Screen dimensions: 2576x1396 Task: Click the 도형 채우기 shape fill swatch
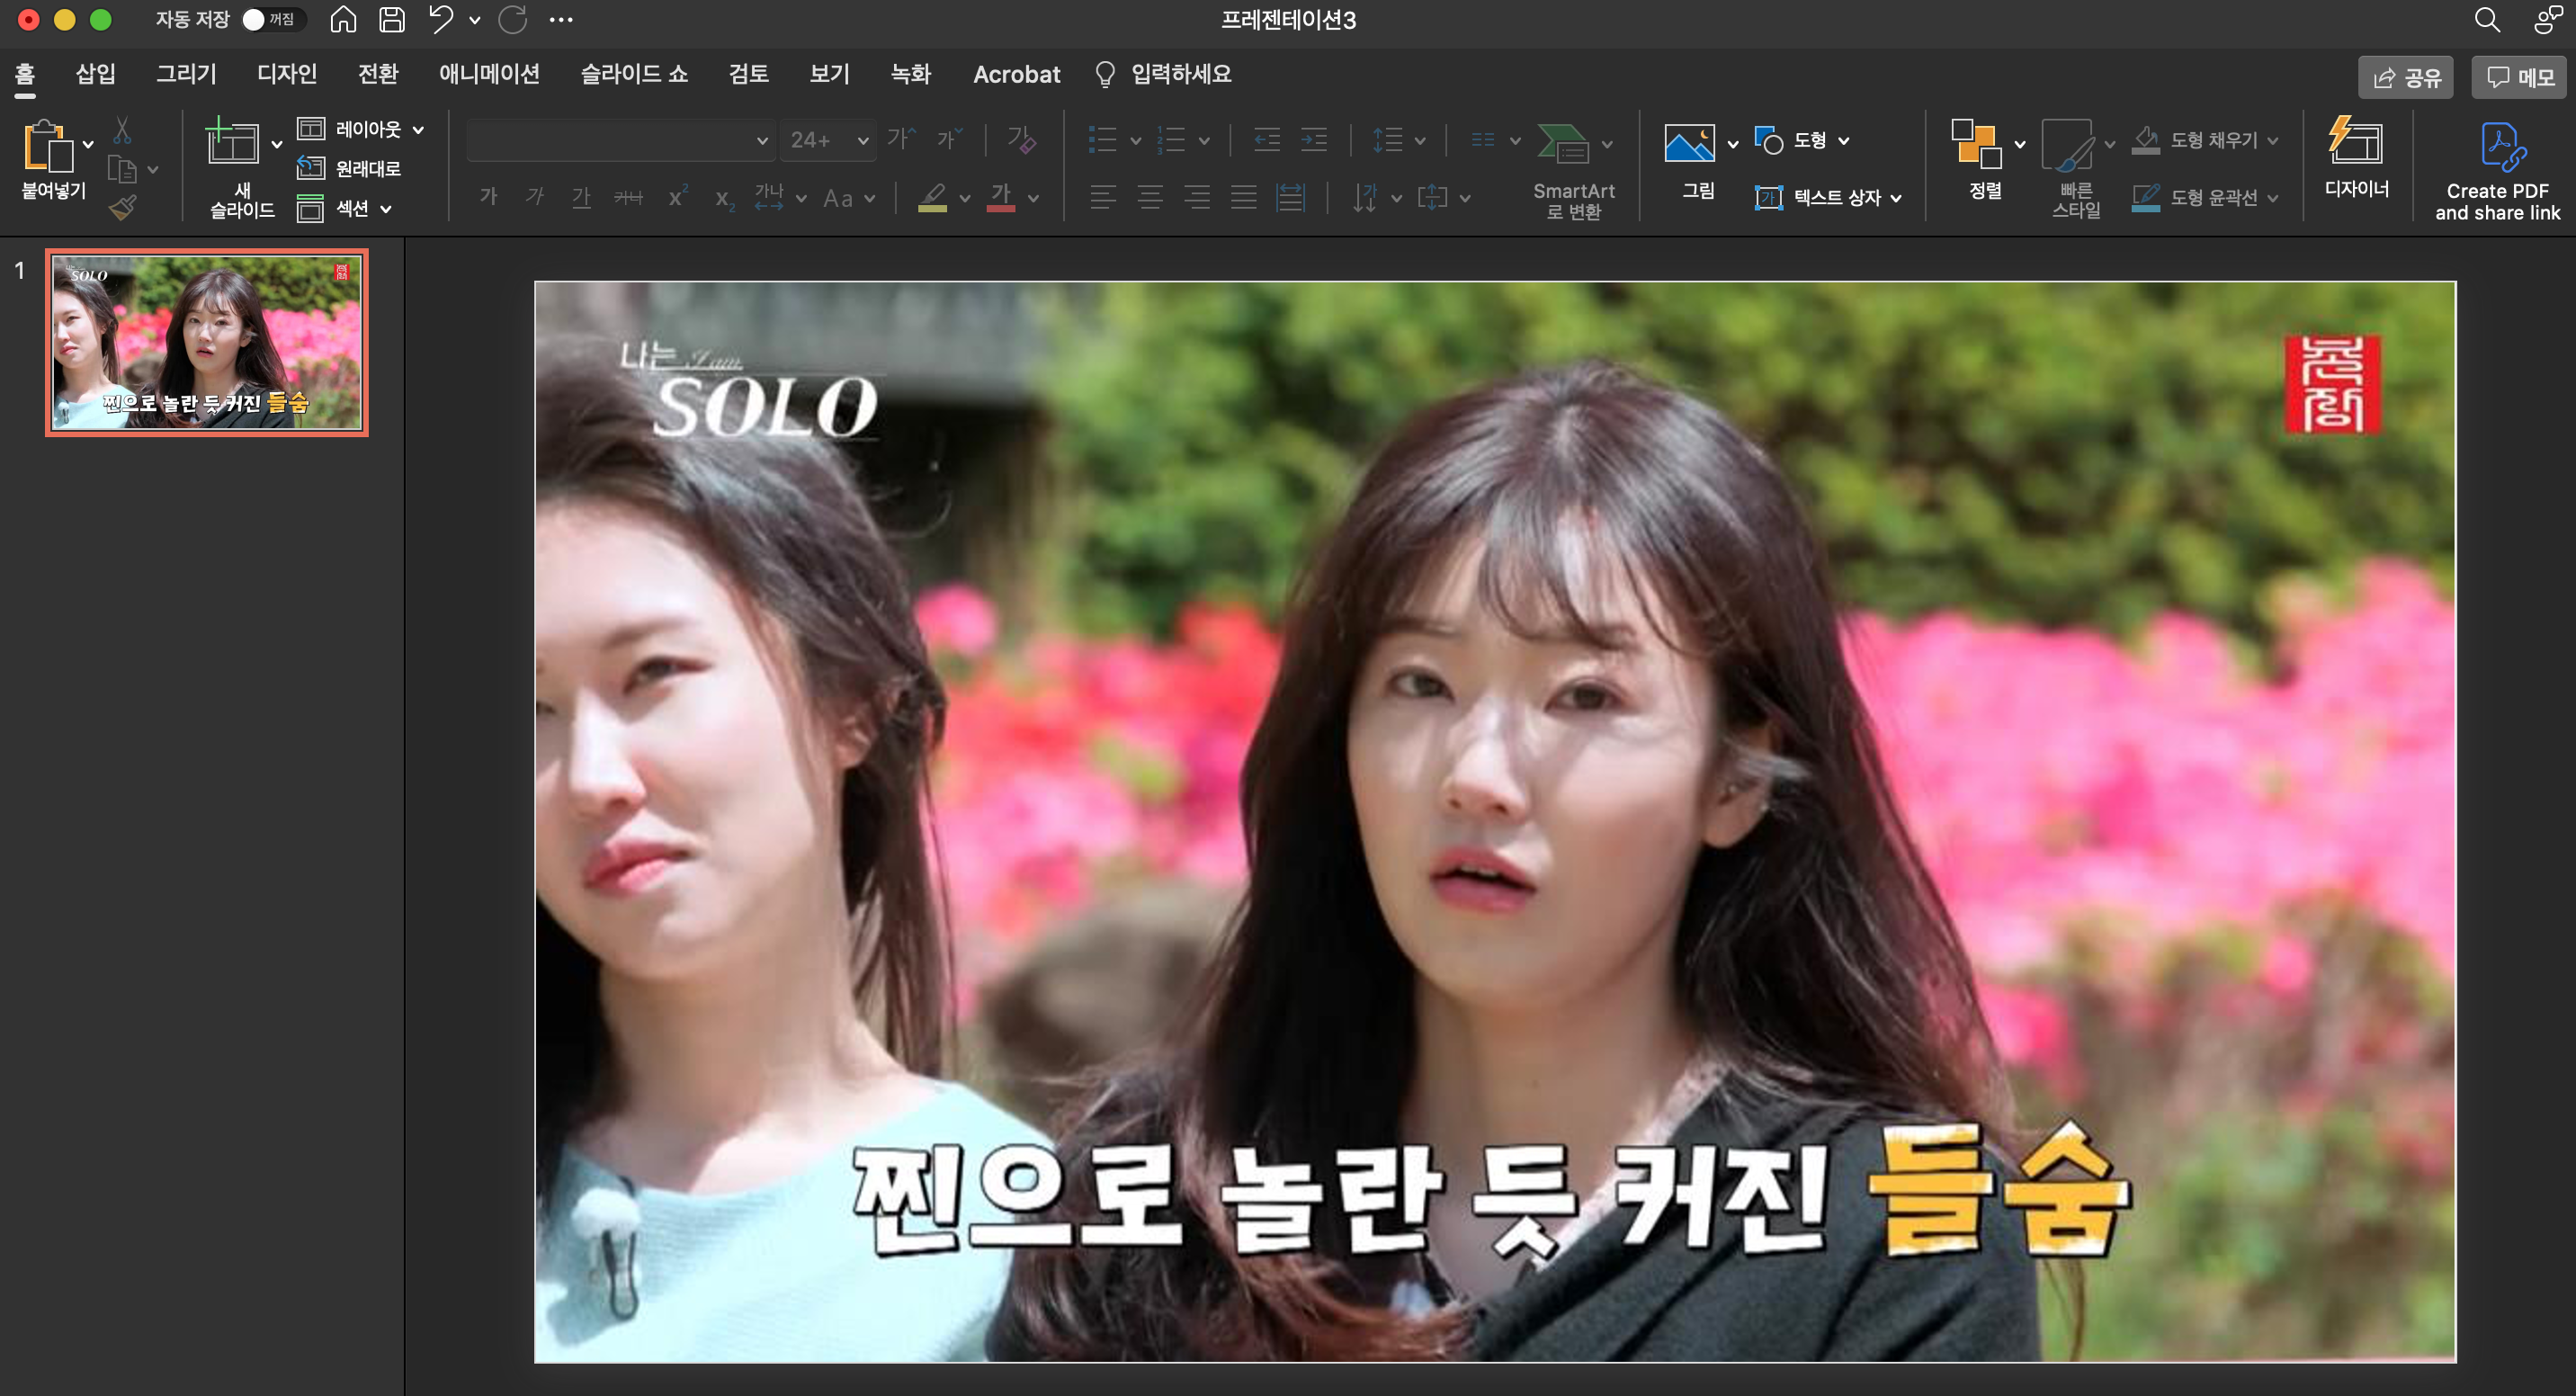click(x=2146, y=139)
